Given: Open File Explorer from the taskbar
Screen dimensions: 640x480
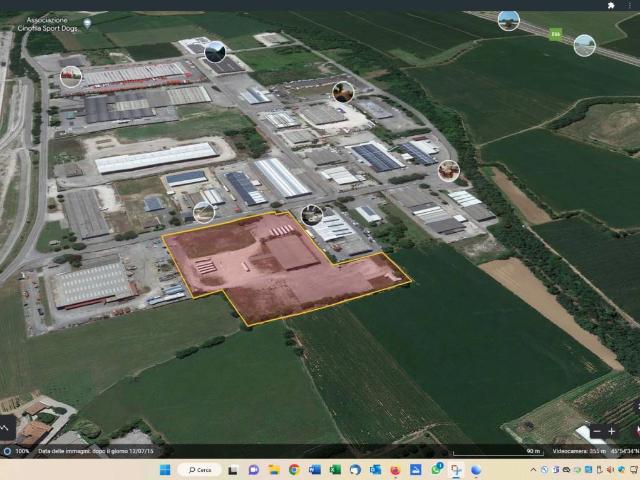Looking at the screenshot, I should (x=274, y=470).
